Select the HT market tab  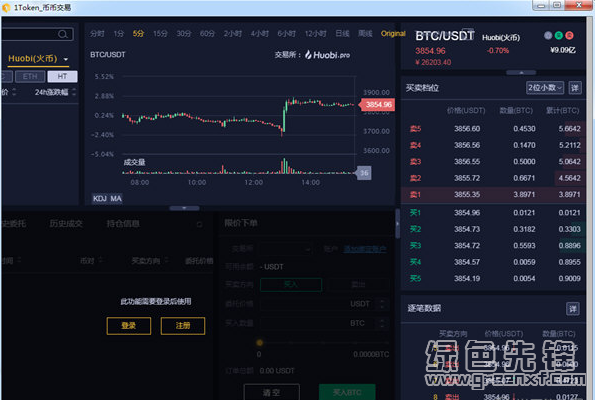(62, 77)
